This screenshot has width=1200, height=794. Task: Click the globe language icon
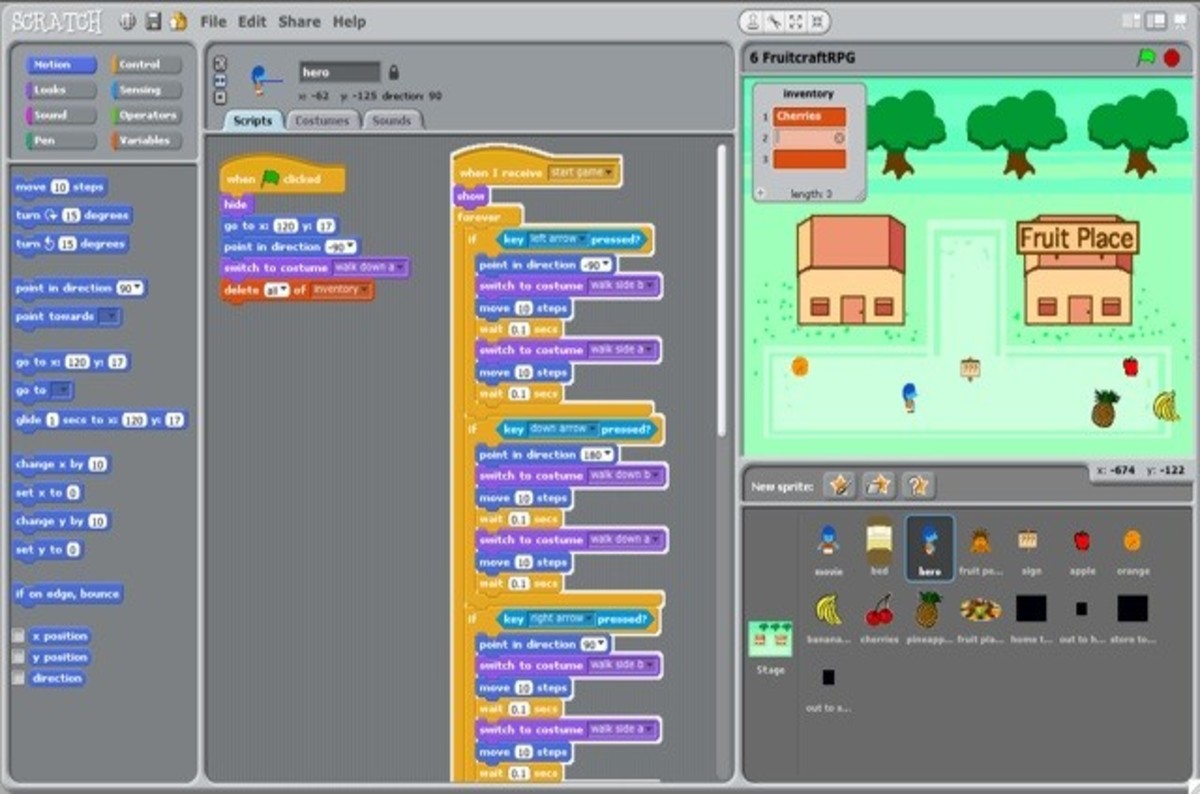point(127,21)
